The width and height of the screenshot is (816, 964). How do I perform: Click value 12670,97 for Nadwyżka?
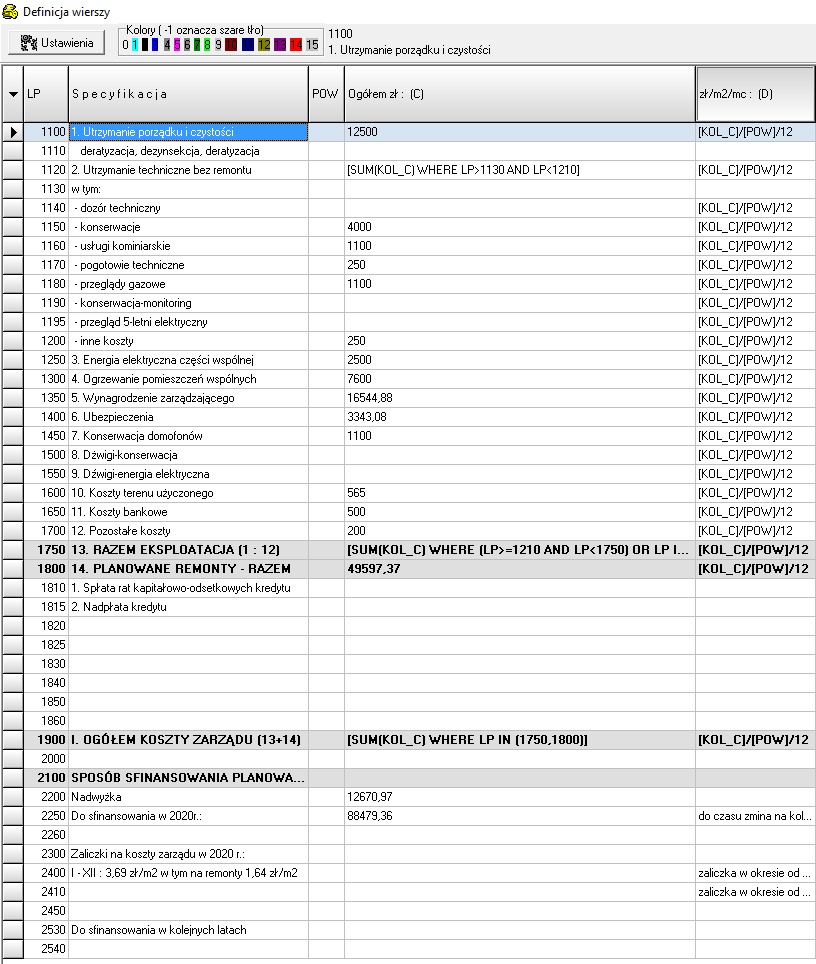tap(520, 797)
